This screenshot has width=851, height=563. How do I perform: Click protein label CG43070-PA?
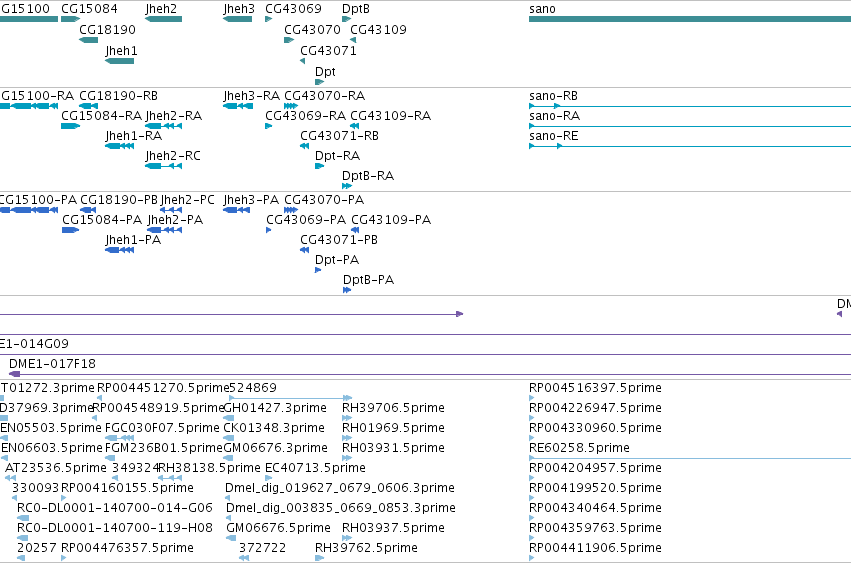coord(324,200)
